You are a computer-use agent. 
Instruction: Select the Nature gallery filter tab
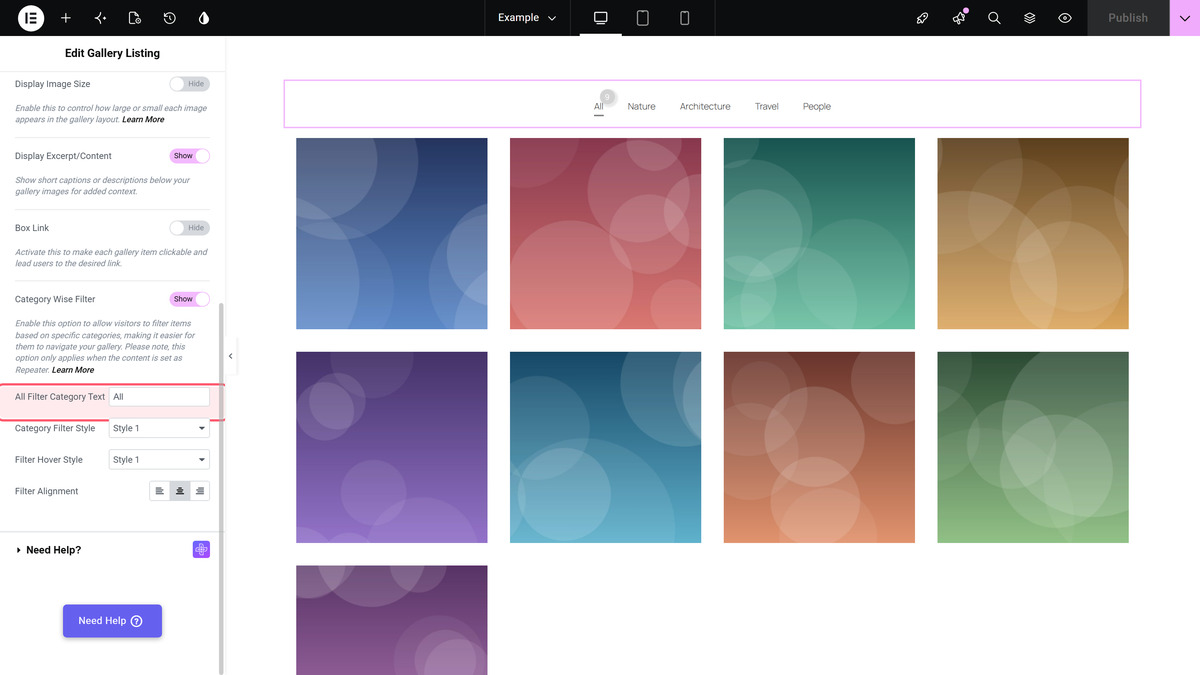642,106
